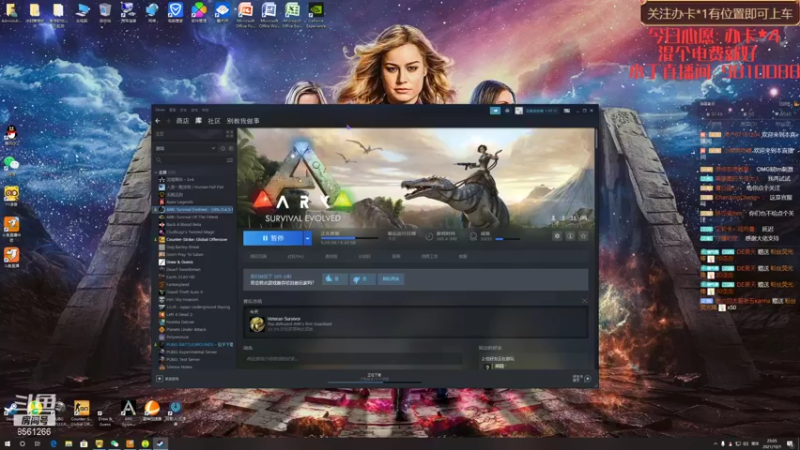Click the recent-activity clock filter icon

[222, 148]
